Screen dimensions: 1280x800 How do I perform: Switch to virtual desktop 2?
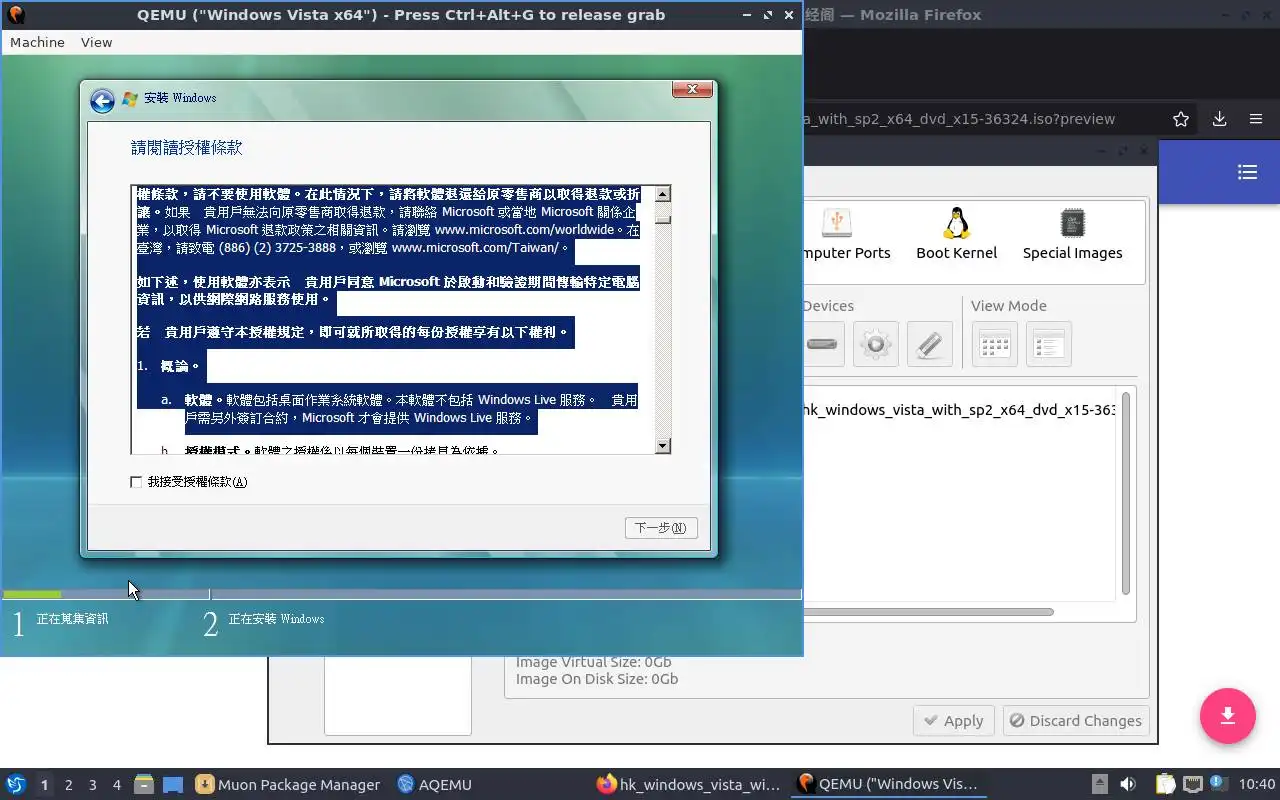click(69, 785)
